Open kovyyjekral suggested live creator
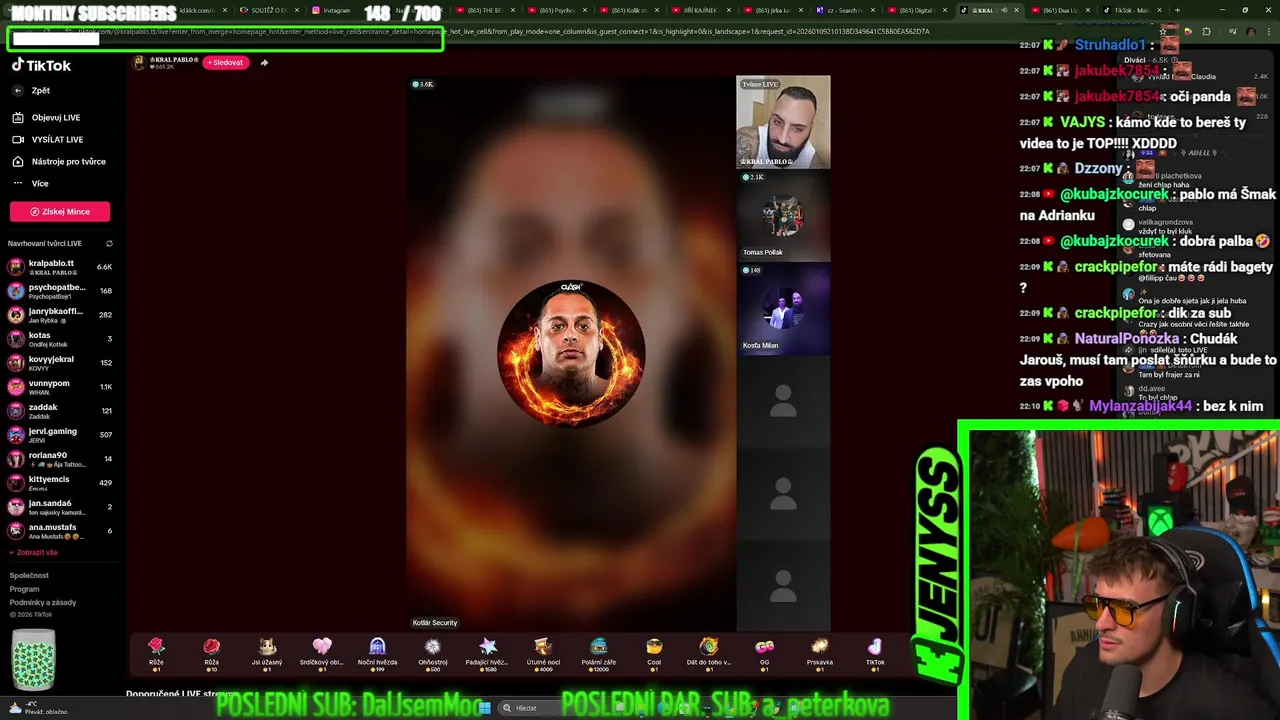 click(x=60, y=363)
